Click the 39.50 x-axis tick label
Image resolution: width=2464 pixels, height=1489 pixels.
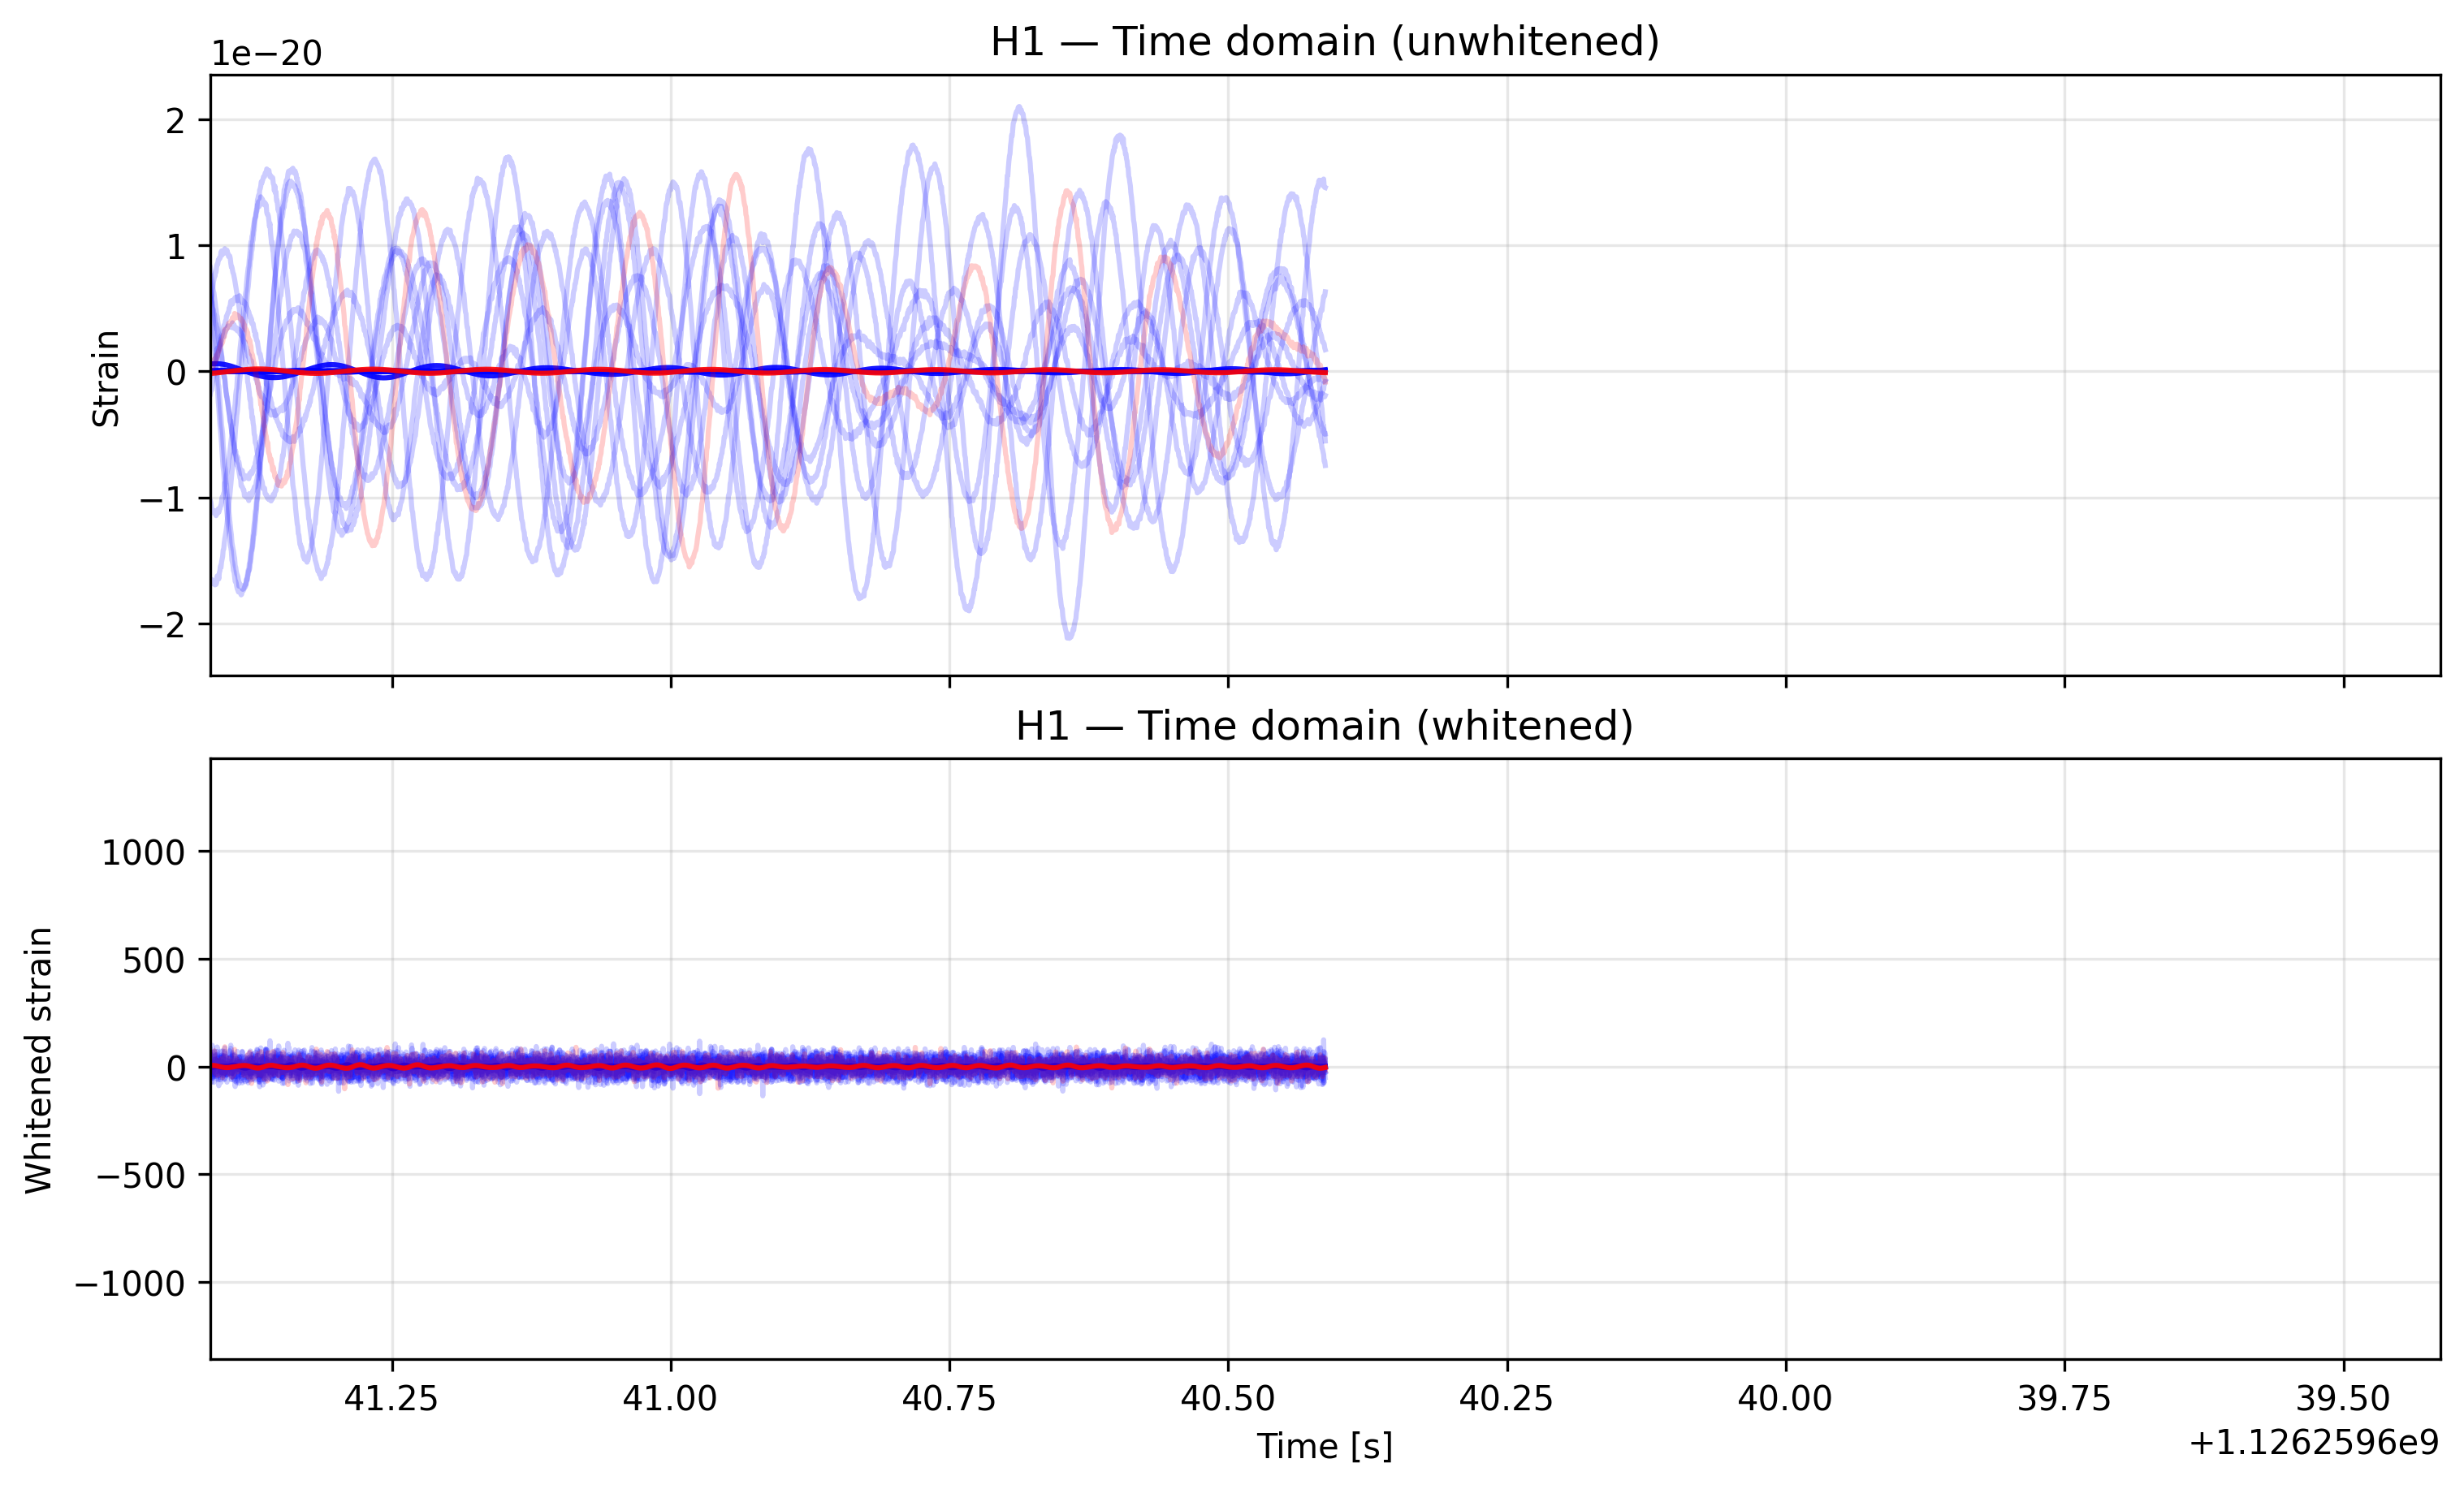tap(2343, 1399)
